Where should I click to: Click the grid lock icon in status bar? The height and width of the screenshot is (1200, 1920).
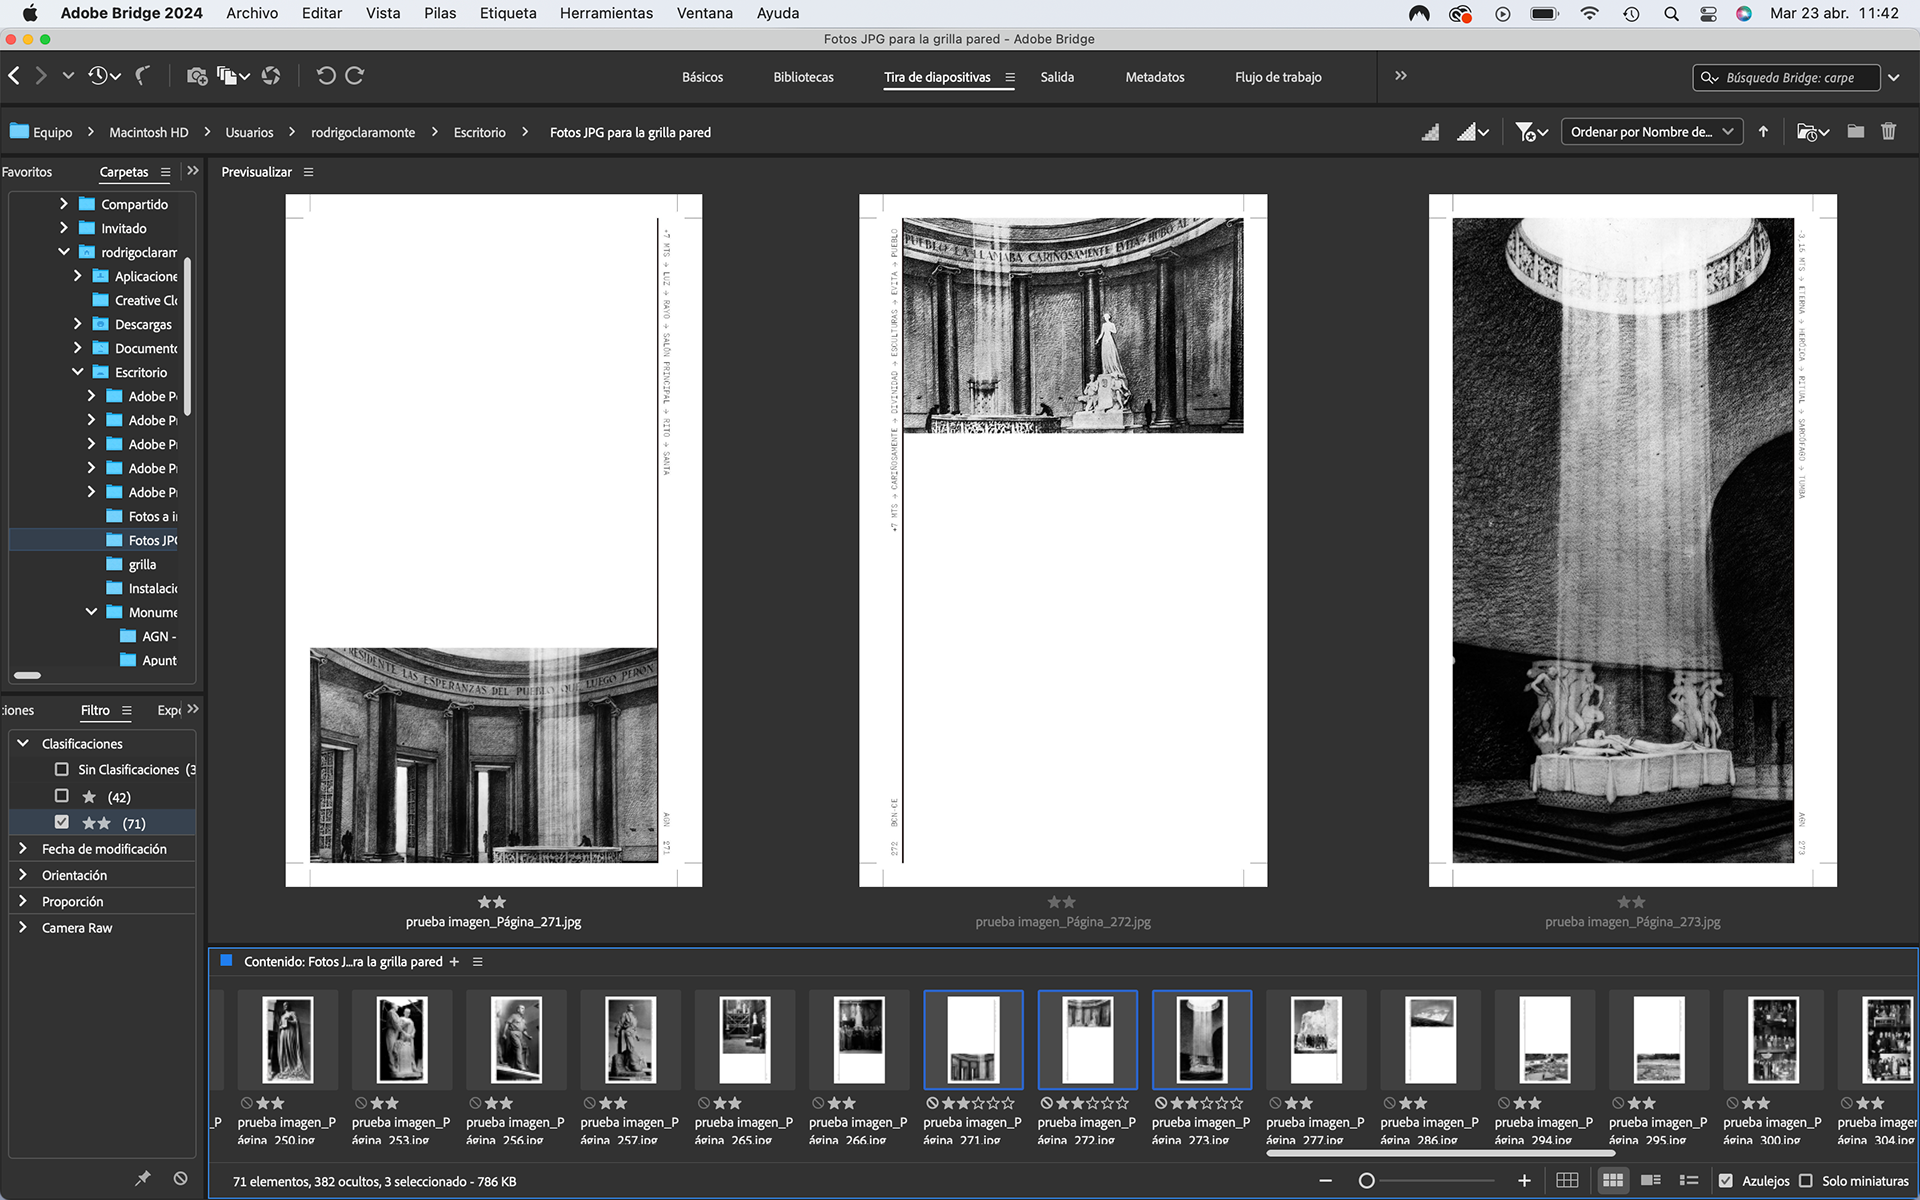click(x=1567, y=1181)
